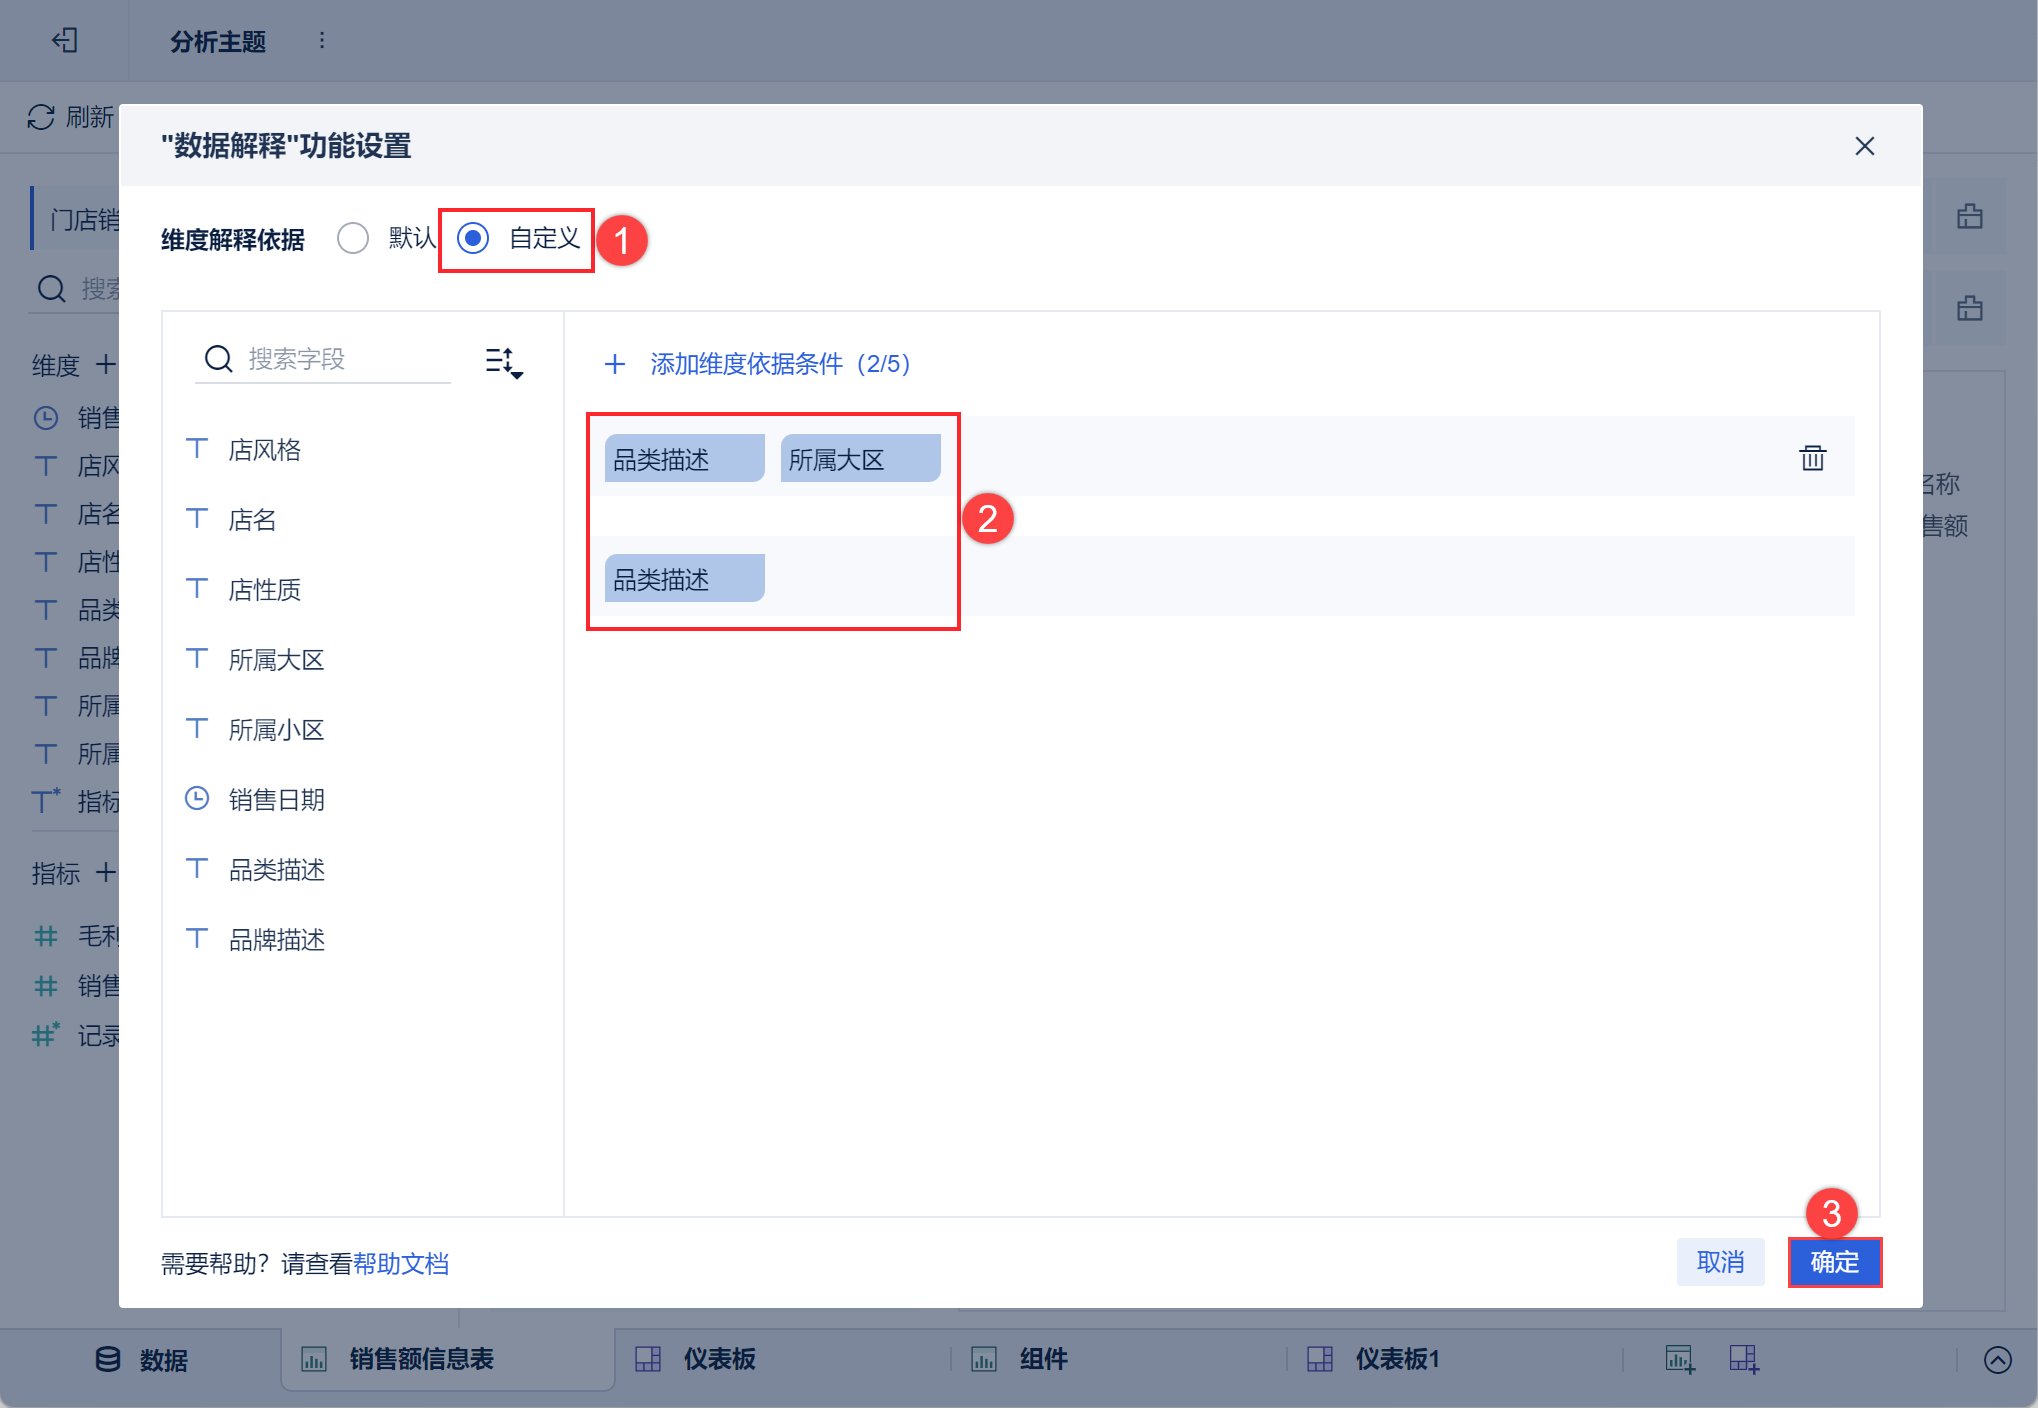Click the collapse arrow circle at bottom right

pos(1997,1360)
